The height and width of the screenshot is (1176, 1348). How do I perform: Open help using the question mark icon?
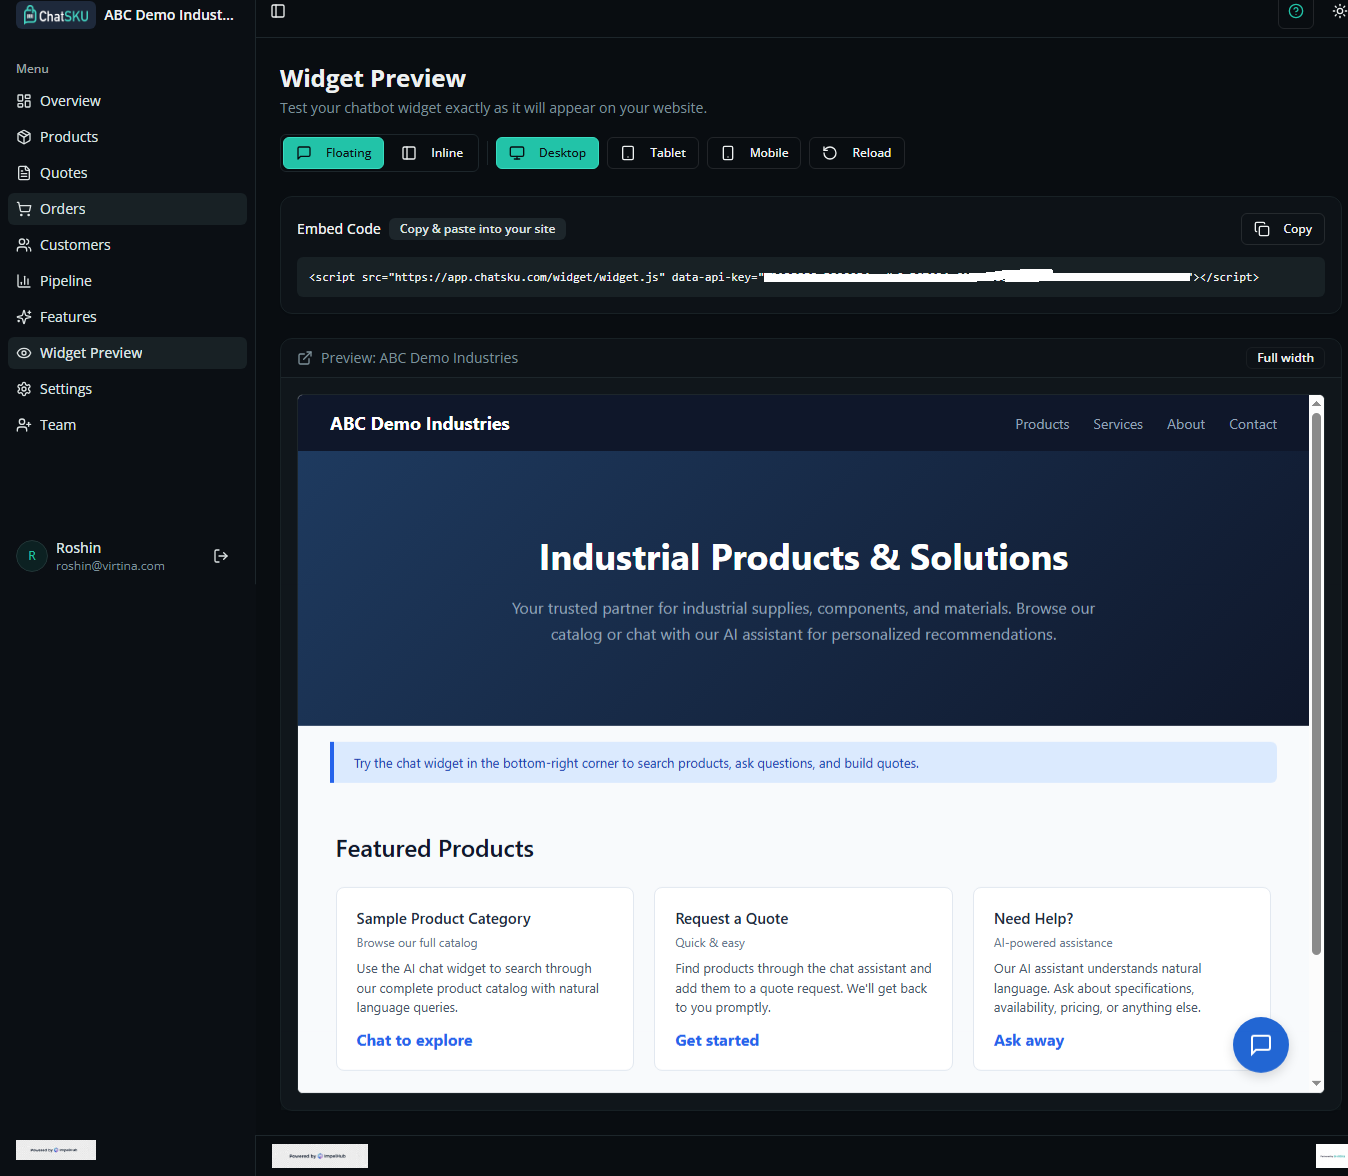[x=1295, y=14]
